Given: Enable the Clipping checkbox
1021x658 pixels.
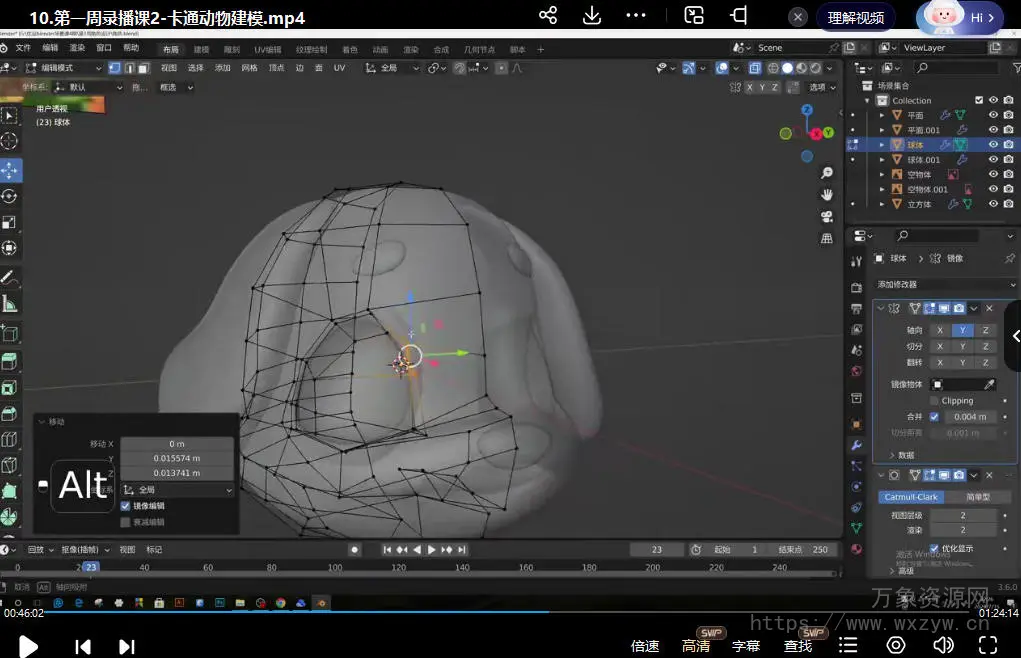Looking at the screenshot, I should [x=934, y=401].
